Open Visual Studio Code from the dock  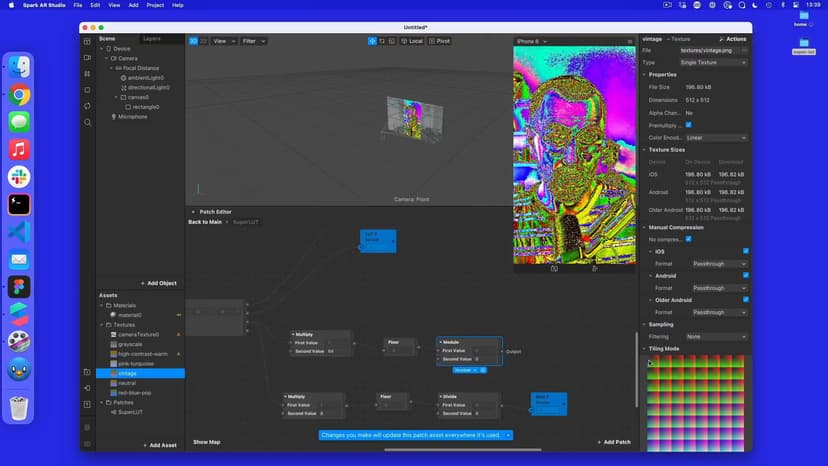pos(19,232)
